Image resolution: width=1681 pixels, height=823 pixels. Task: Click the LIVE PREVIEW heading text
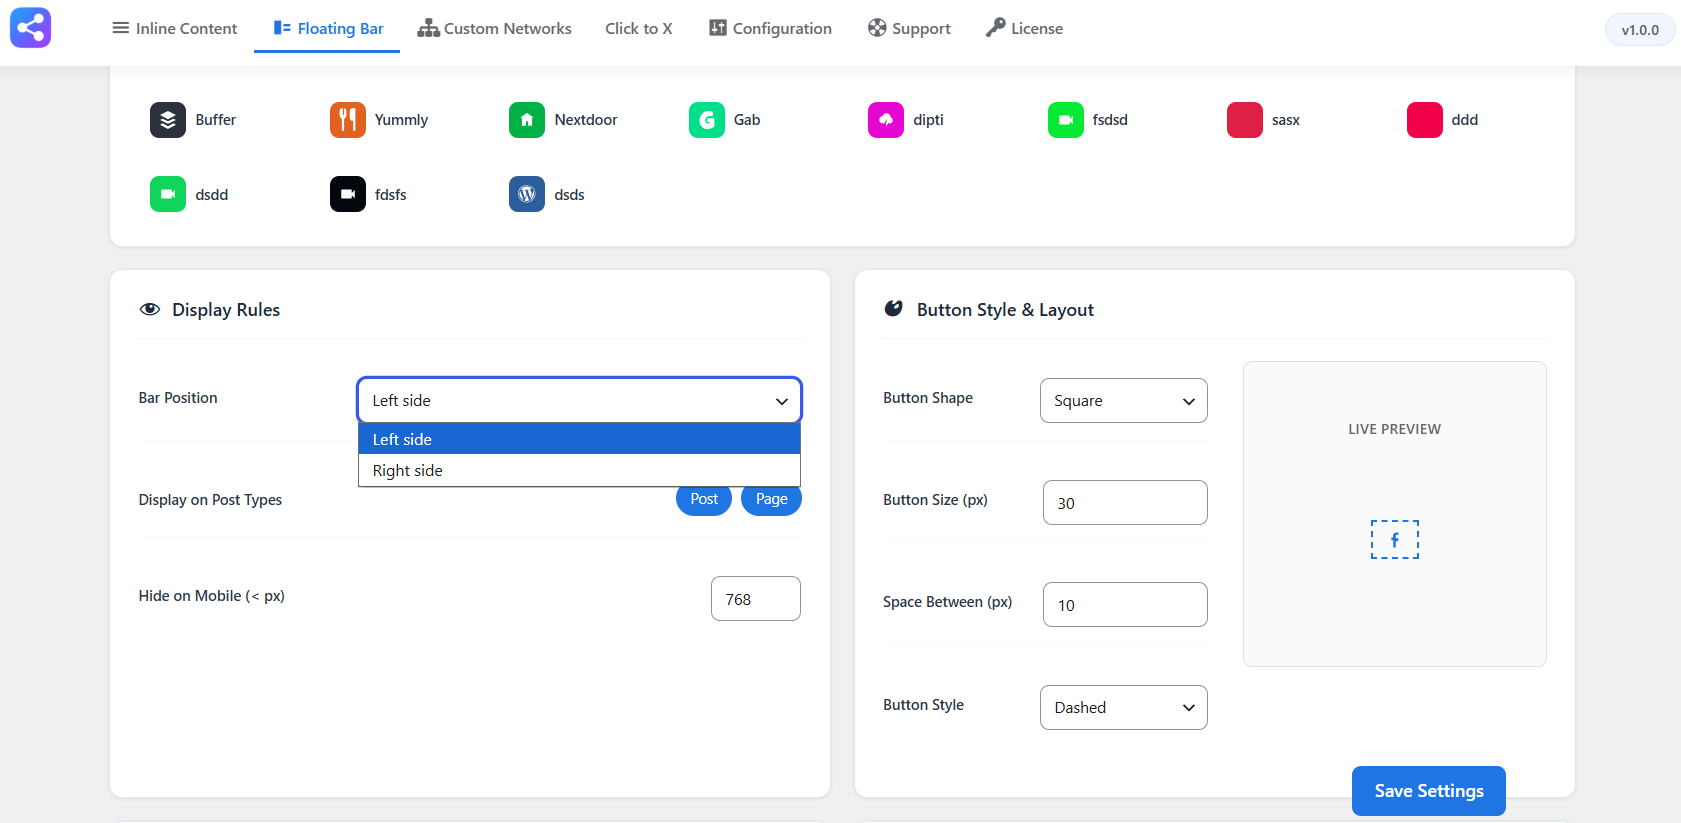point(1394,429)
